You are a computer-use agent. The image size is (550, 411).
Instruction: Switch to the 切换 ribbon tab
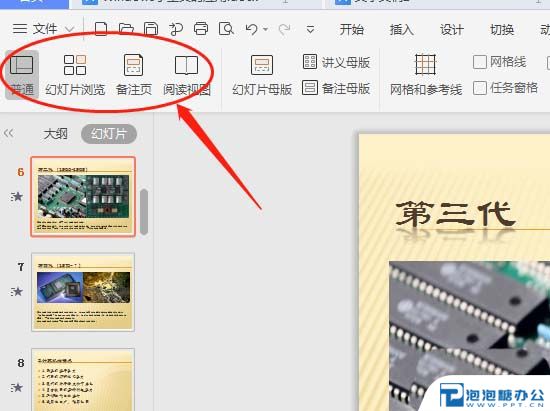[502, 29]
